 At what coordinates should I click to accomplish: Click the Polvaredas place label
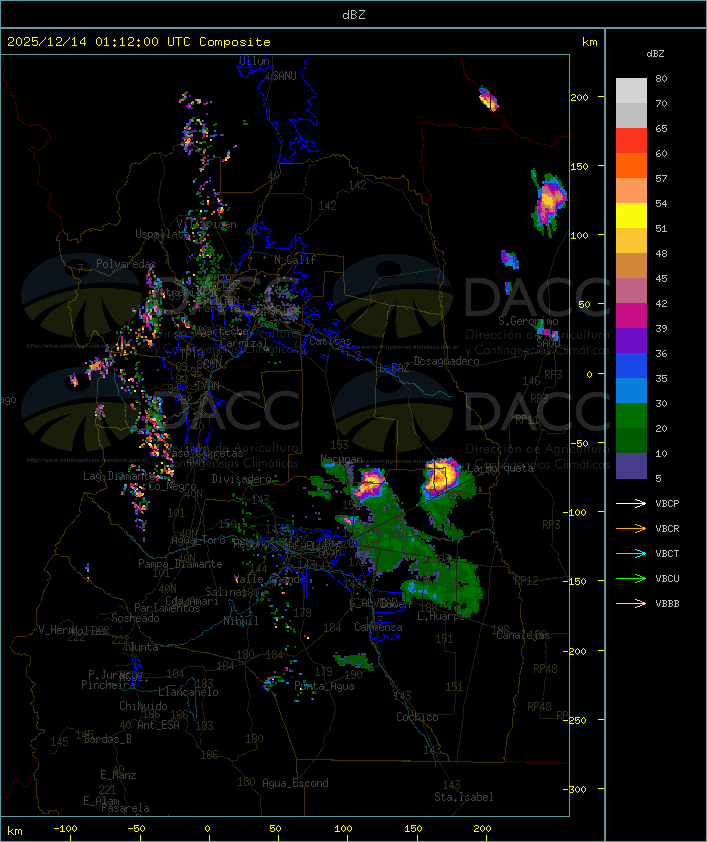(x=126, y=264)
